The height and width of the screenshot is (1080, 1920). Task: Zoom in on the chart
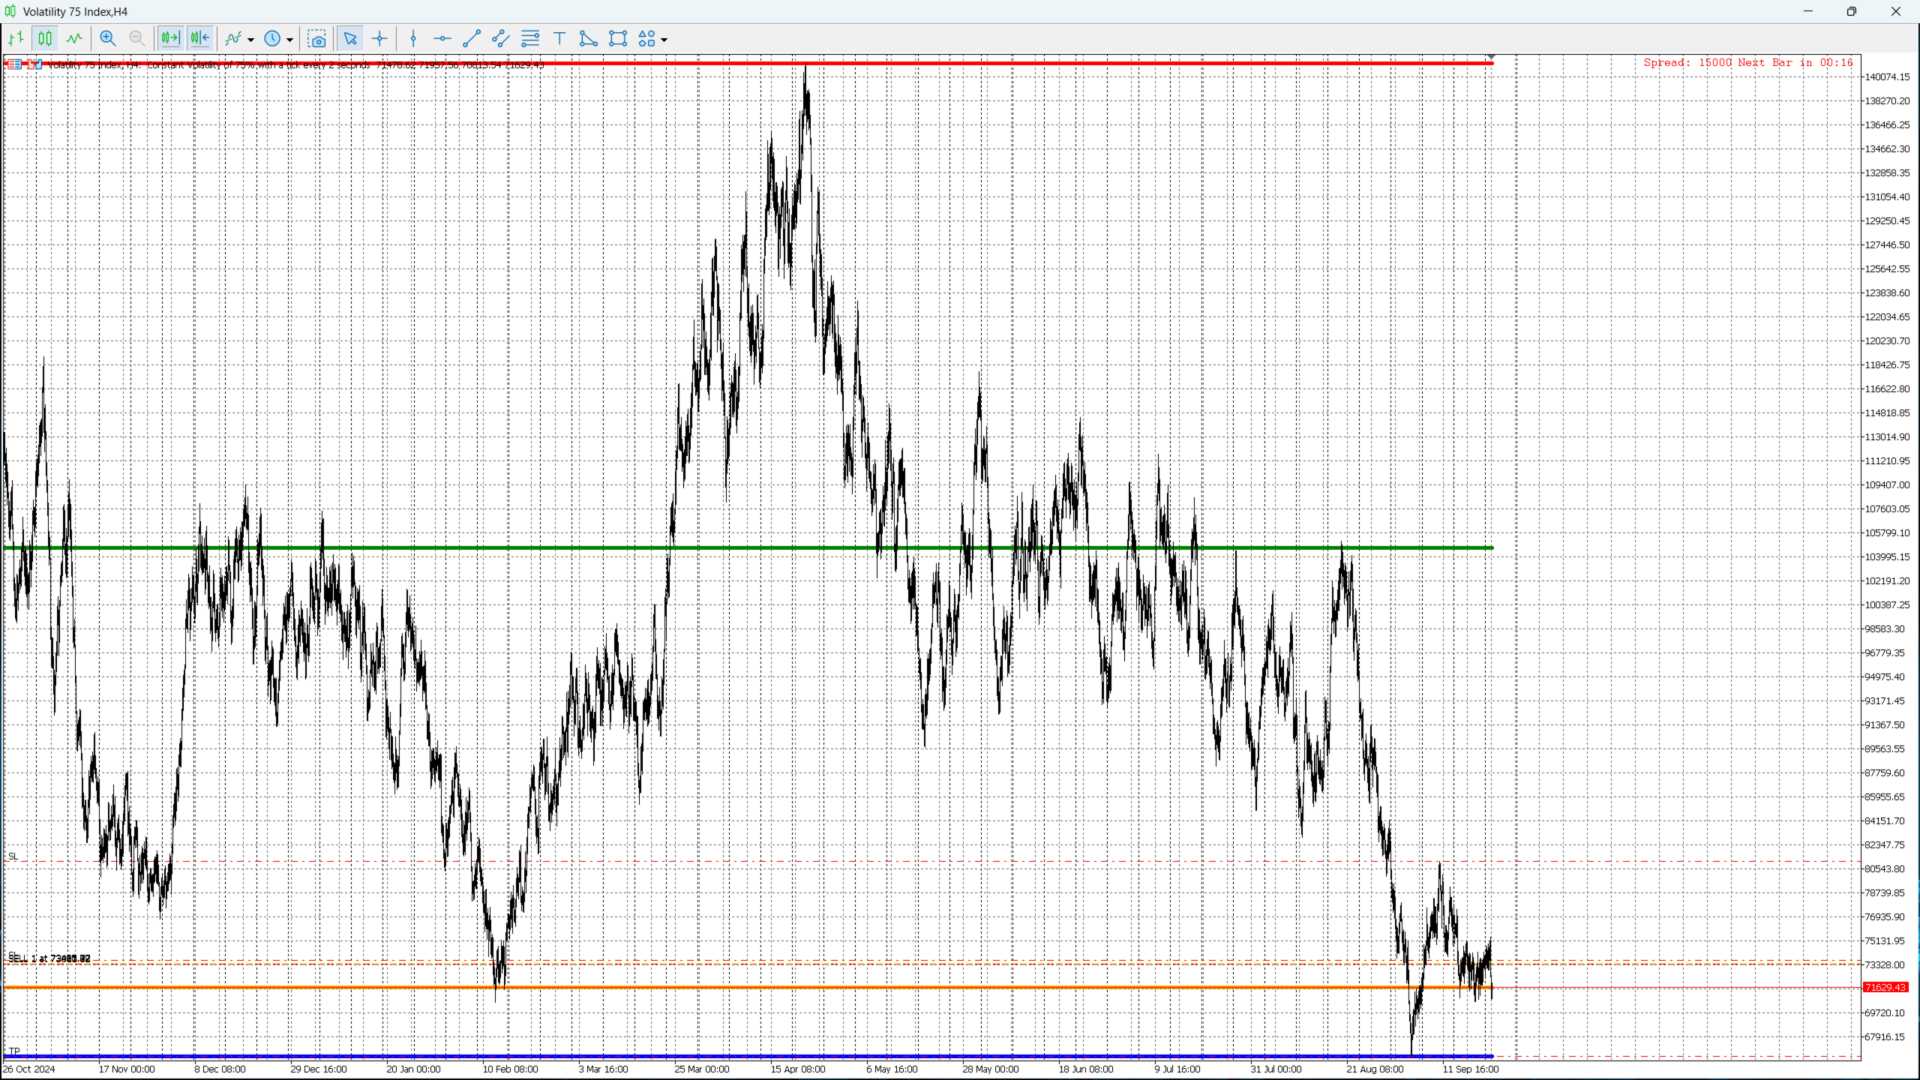click(108, 39)
